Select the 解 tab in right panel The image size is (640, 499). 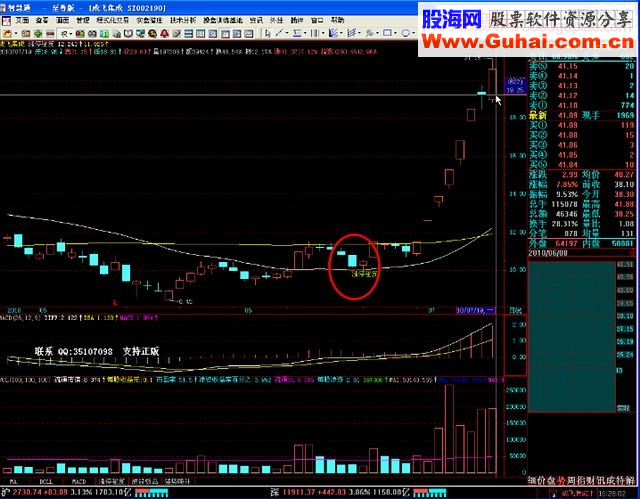coord(631,481)
